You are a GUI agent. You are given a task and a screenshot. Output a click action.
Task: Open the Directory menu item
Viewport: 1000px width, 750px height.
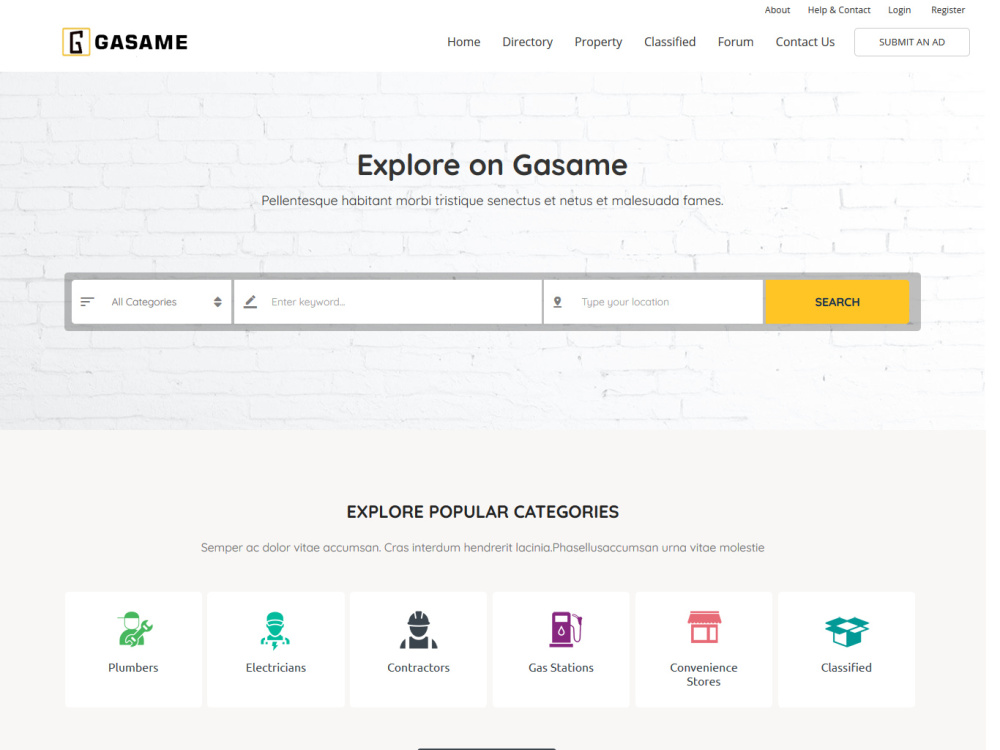click(527, 42)
